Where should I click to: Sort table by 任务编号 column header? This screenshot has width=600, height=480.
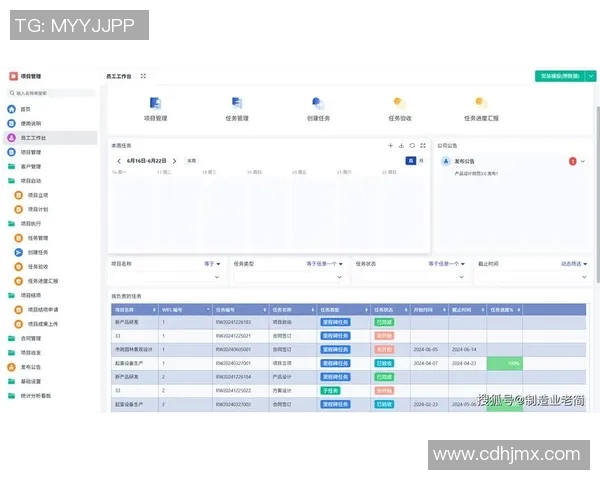click(x=240, y=310)
